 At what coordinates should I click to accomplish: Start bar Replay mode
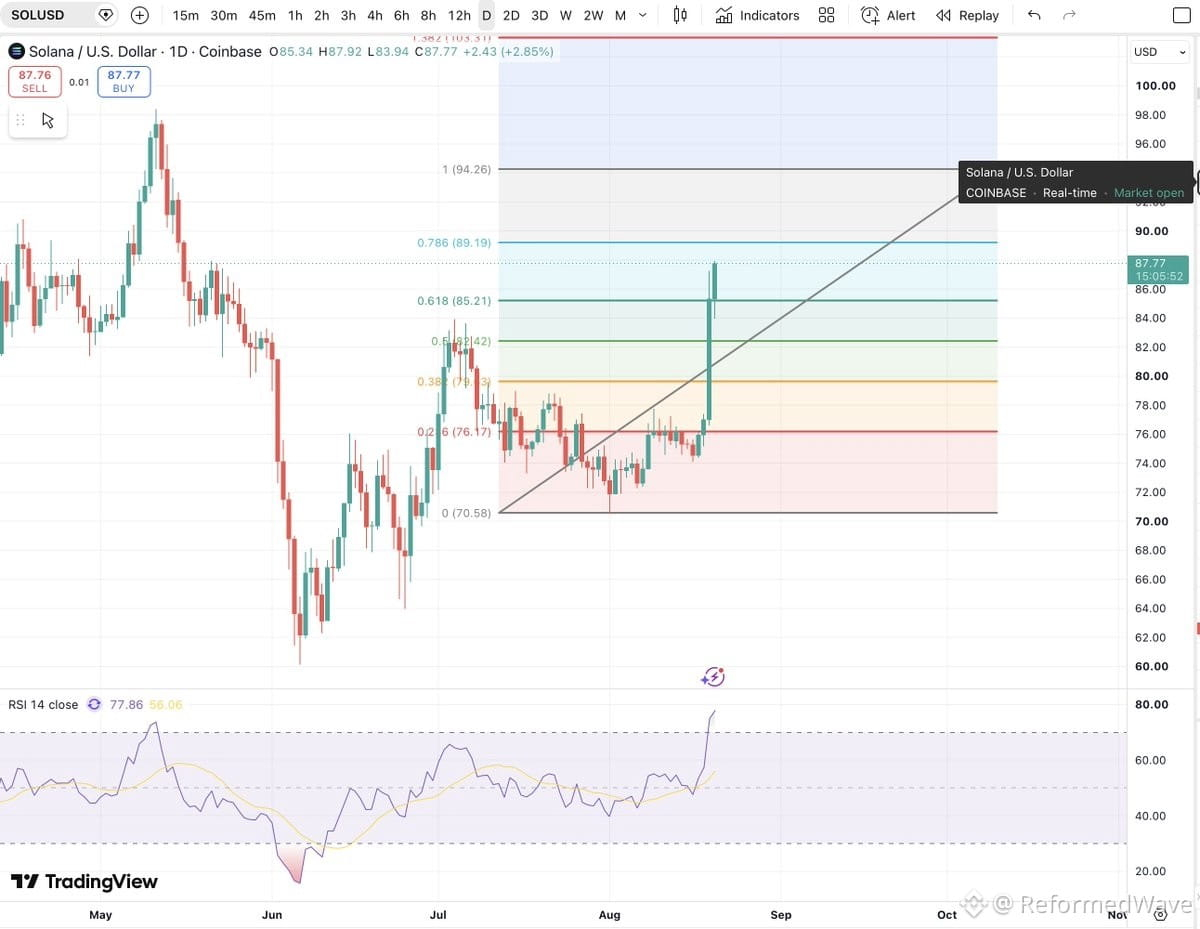pos(967,15)
